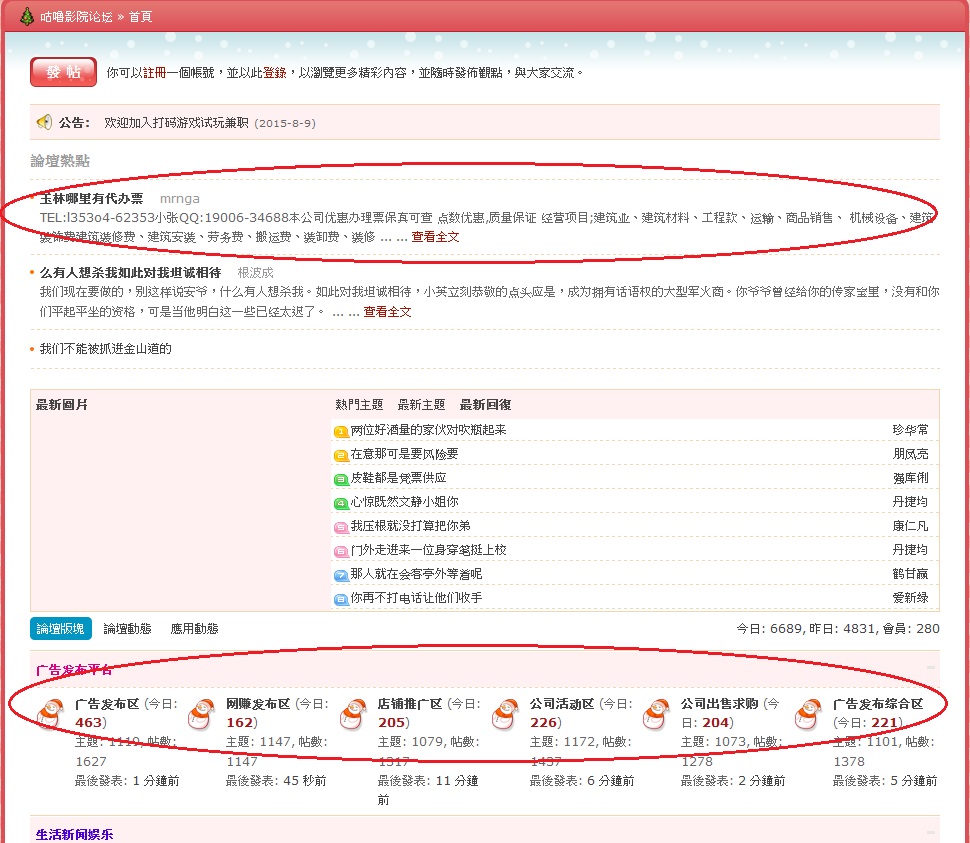Collapse the 生活新闻娱乐 section
The width and height of the screenshot is (970, 843).
[931, 832]
